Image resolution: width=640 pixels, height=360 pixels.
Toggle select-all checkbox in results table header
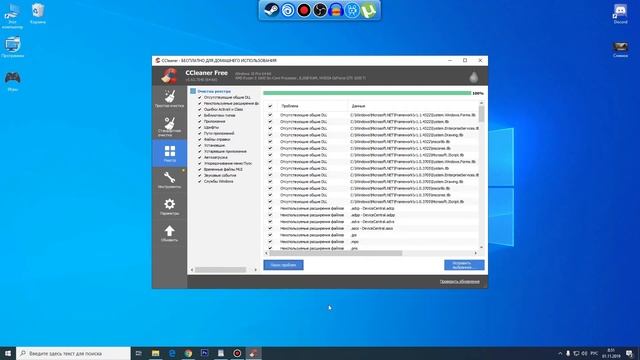[270, 106]
